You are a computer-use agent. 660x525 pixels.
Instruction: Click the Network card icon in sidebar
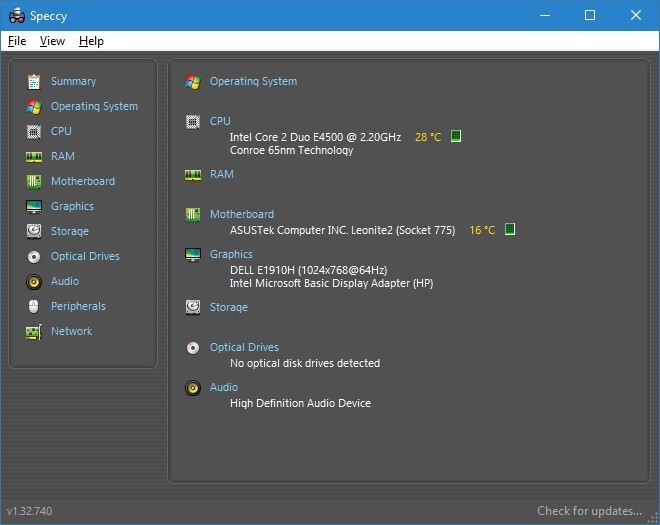tap(34, 332)
